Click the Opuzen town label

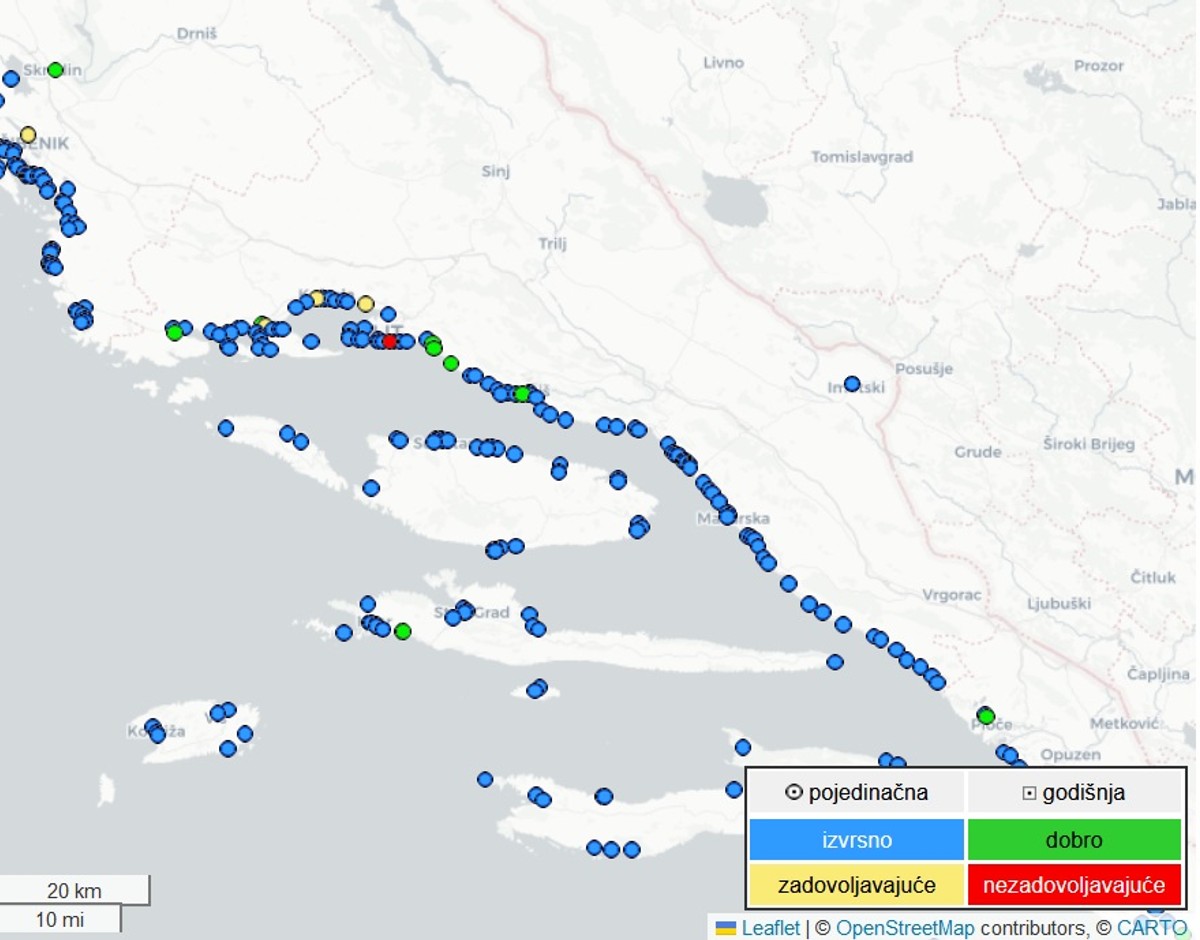click(1070, 754)
